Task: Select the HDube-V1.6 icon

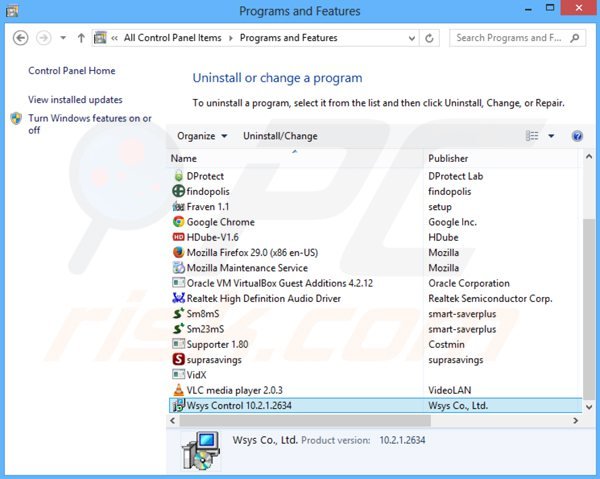Action: (178, 237)
